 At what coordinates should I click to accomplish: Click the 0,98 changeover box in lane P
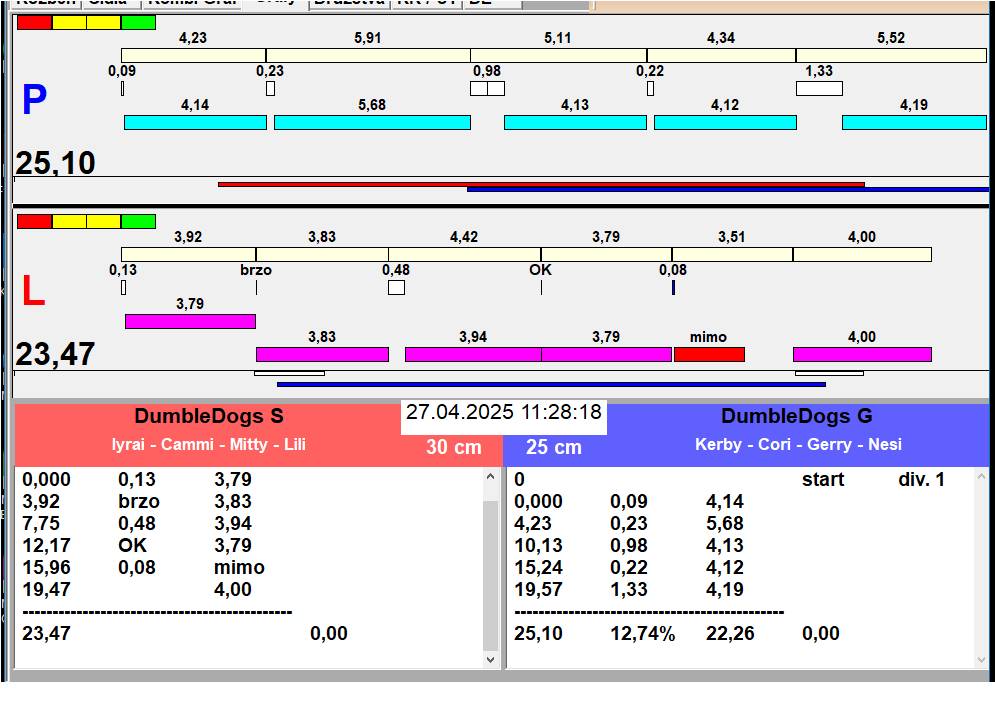(x=487, y=88)
